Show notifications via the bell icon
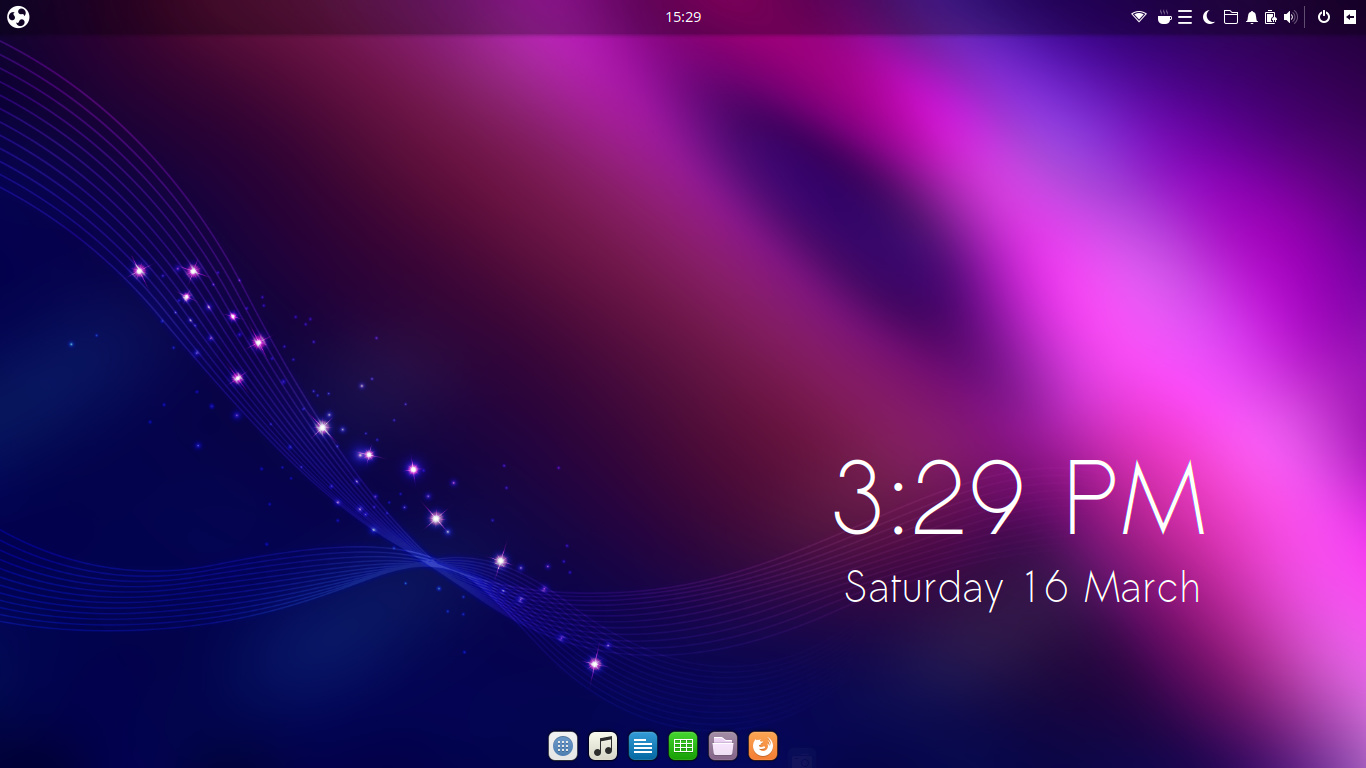The width and height of the screenshot is (1366, 768). [x=1252, y=17]
